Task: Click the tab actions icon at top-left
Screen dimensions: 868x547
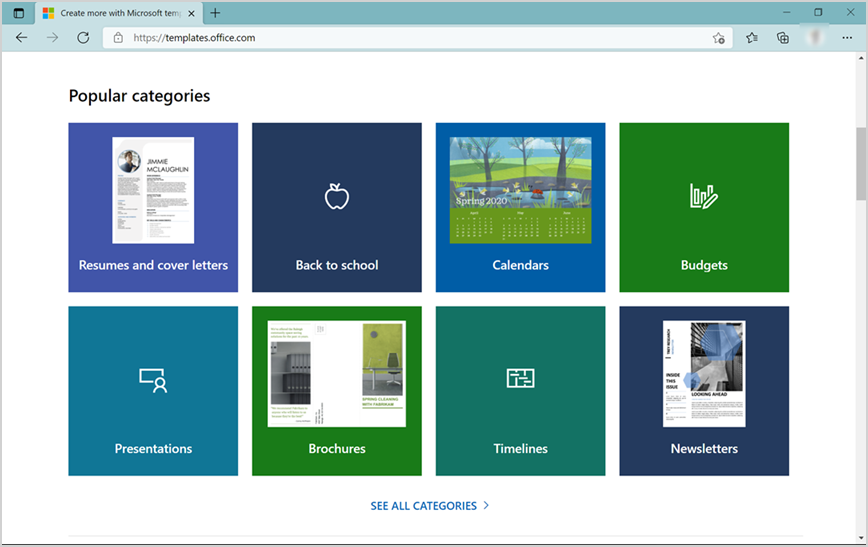Action: [x=18, y=13]
